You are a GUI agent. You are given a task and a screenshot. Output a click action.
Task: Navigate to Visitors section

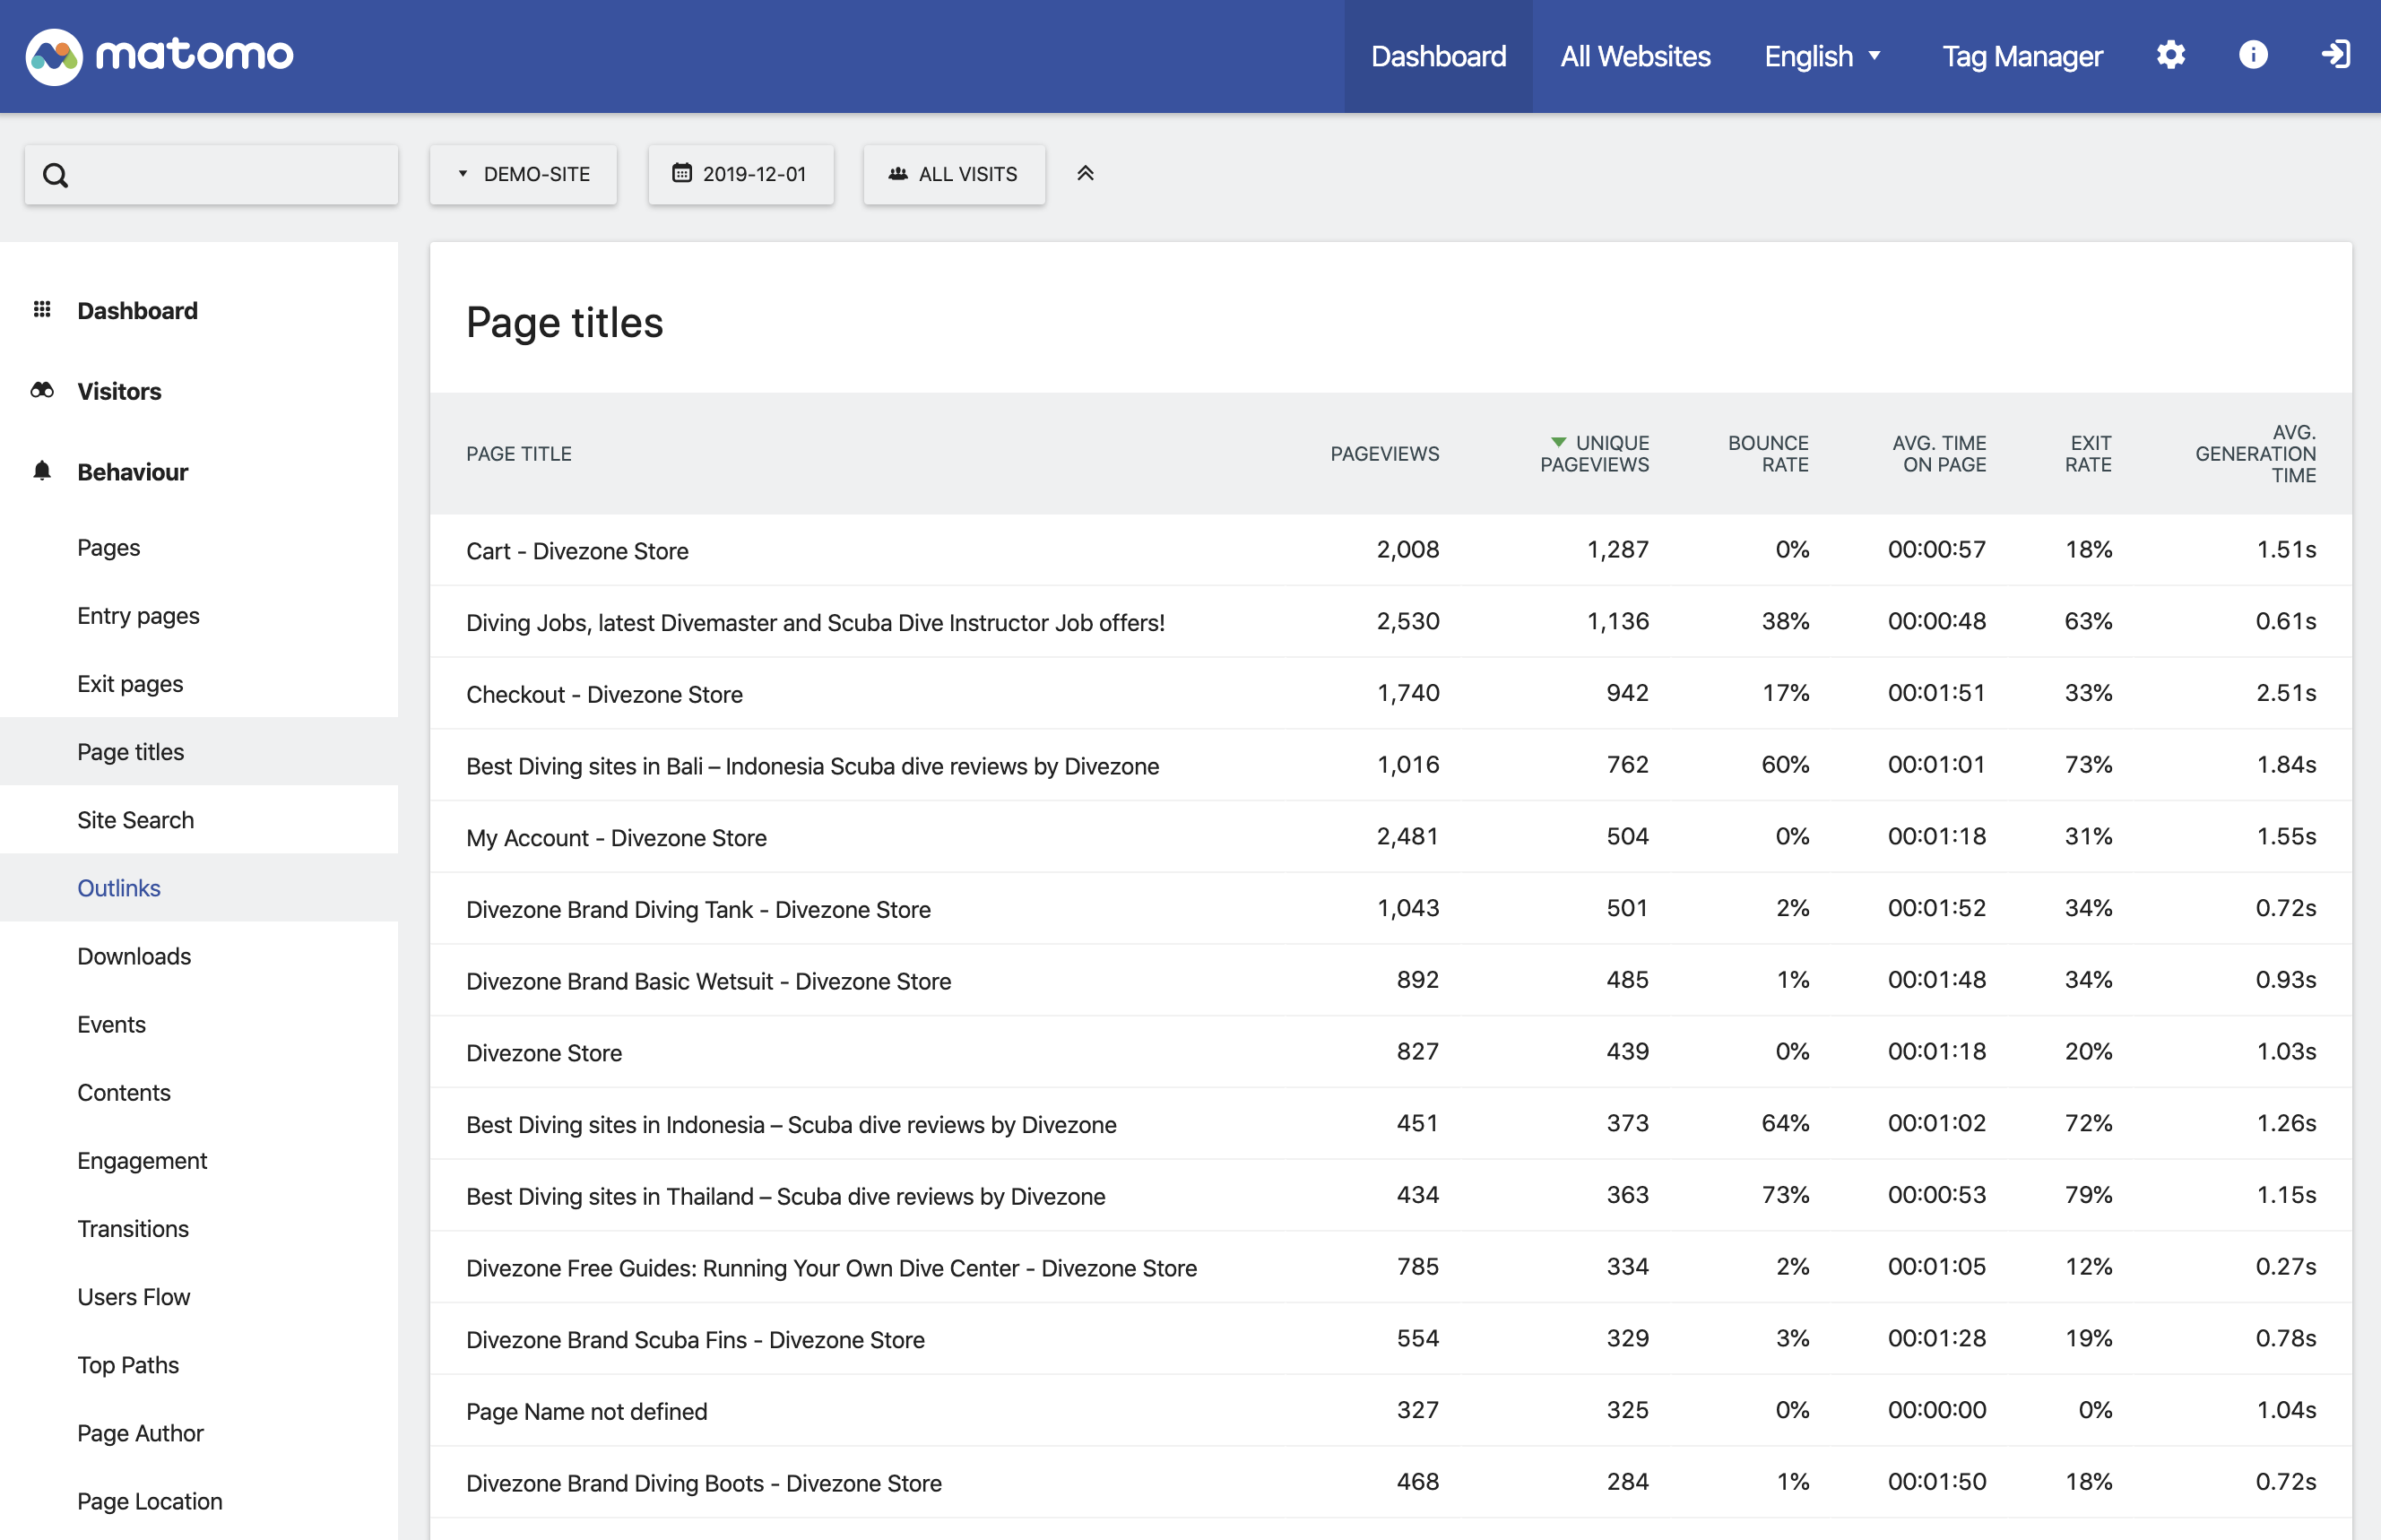pos(118,391)
